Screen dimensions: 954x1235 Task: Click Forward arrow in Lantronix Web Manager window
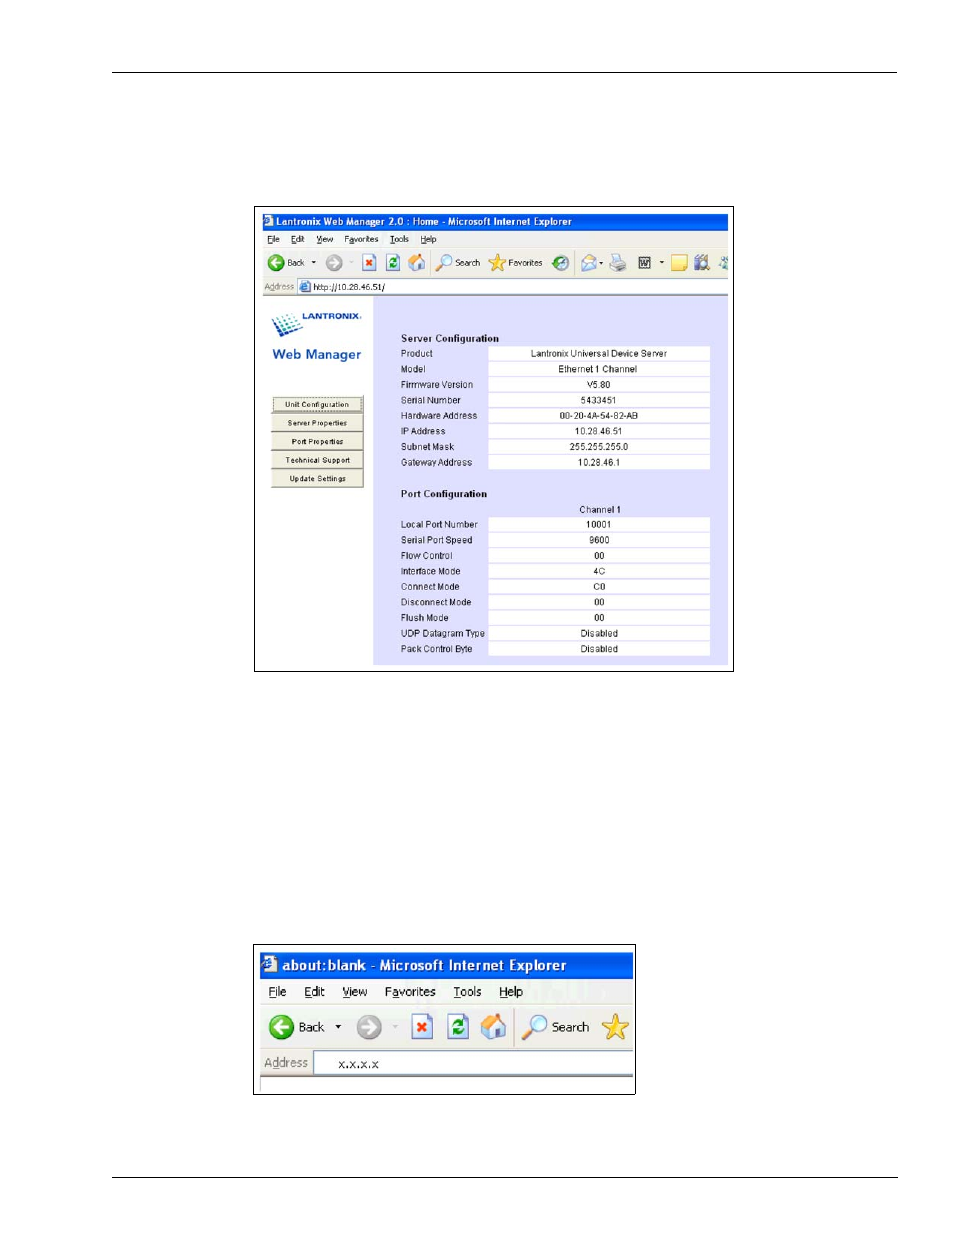click(334, 263)
